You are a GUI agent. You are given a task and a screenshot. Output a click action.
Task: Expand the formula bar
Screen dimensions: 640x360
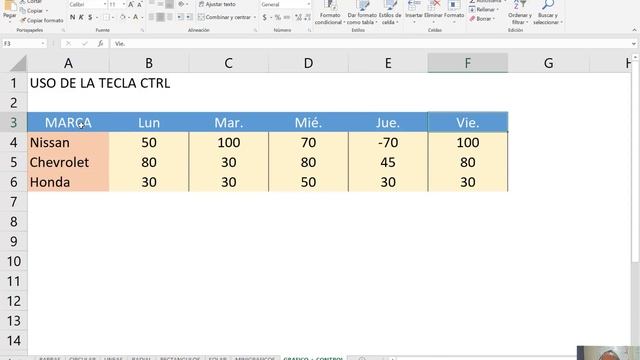pos(633,43)
